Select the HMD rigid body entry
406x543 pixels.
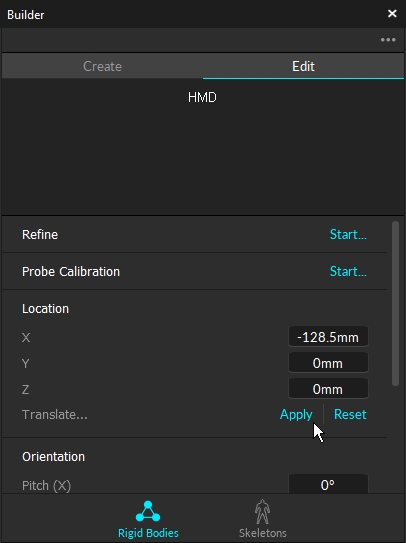tap(202, 97)
